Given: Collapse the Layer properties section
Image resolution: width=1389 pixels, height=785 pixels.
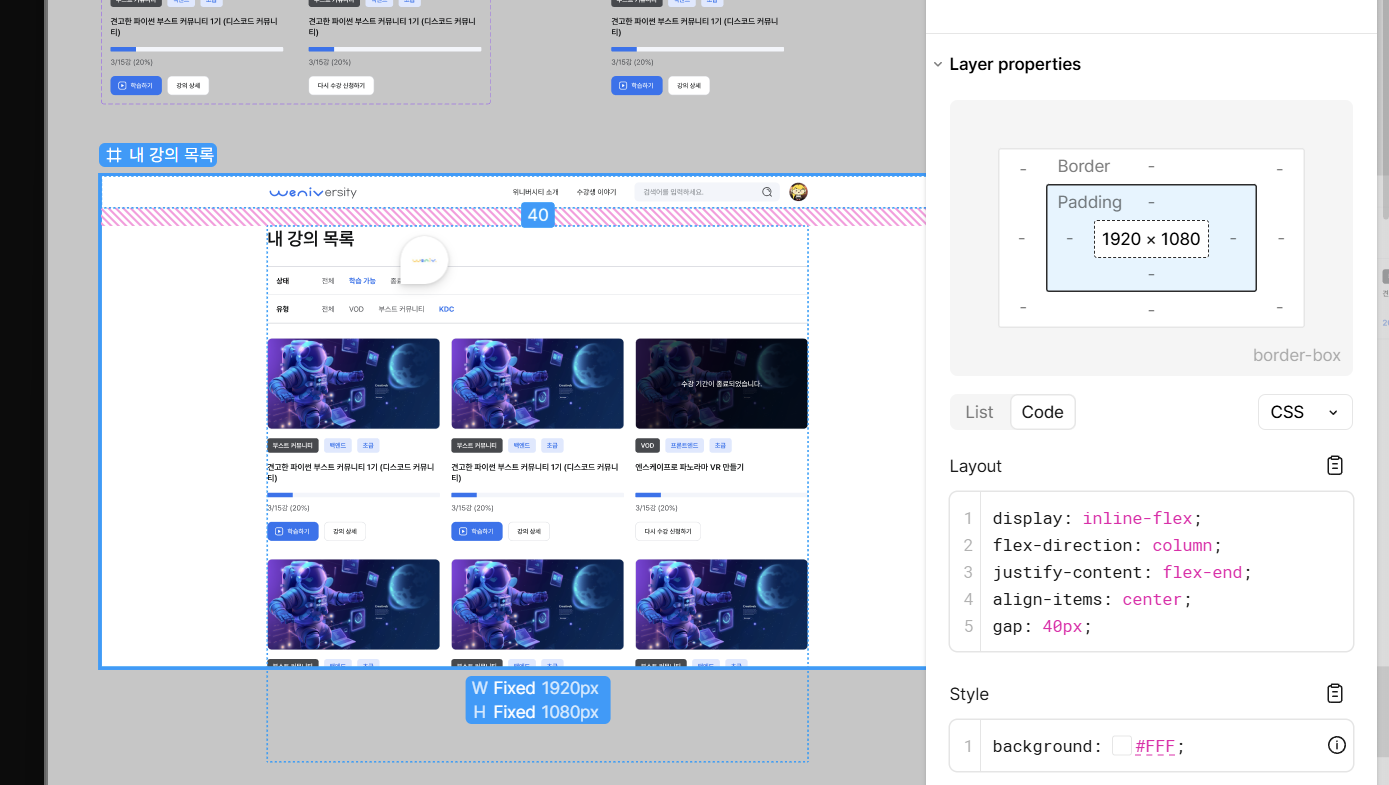Looking at the screenshot, I should (x=938, y=64).
